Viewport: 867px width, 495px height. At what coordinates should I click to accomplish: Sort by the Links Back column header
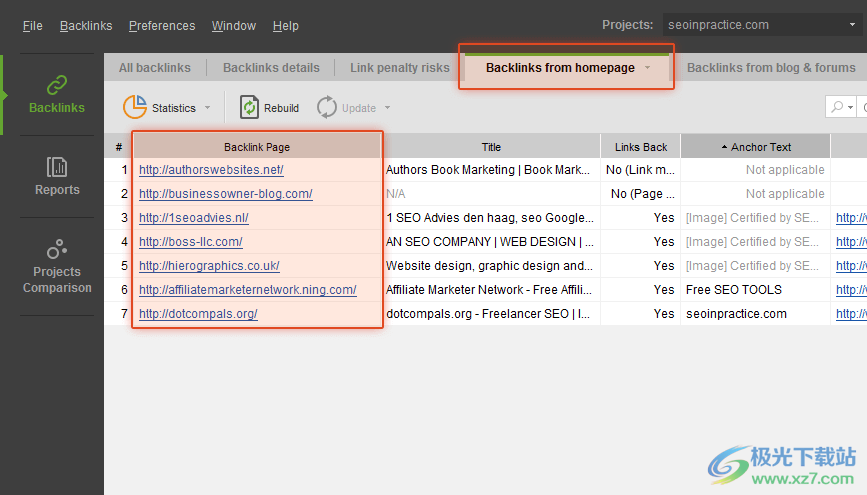click(x=641, y=147)
